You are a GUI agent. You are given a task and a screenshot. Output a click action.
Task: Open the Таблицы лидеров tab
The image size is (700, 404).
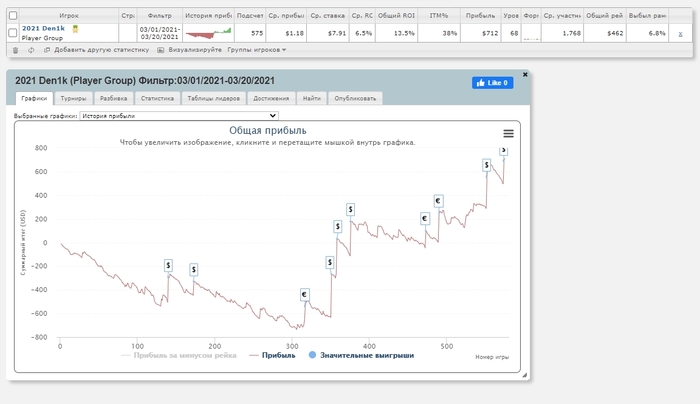(x=213, y=98)
